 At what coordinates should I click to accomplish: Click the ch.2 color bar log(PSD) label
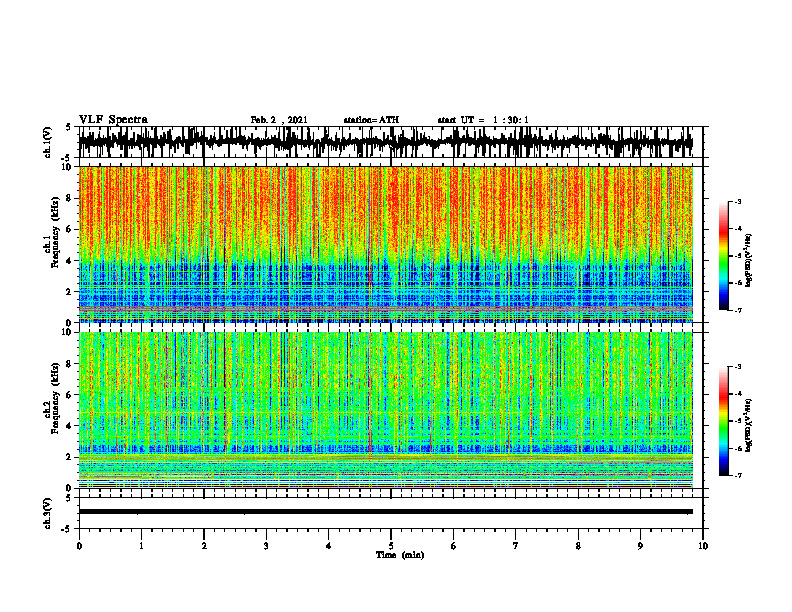[x=748, y=424]
